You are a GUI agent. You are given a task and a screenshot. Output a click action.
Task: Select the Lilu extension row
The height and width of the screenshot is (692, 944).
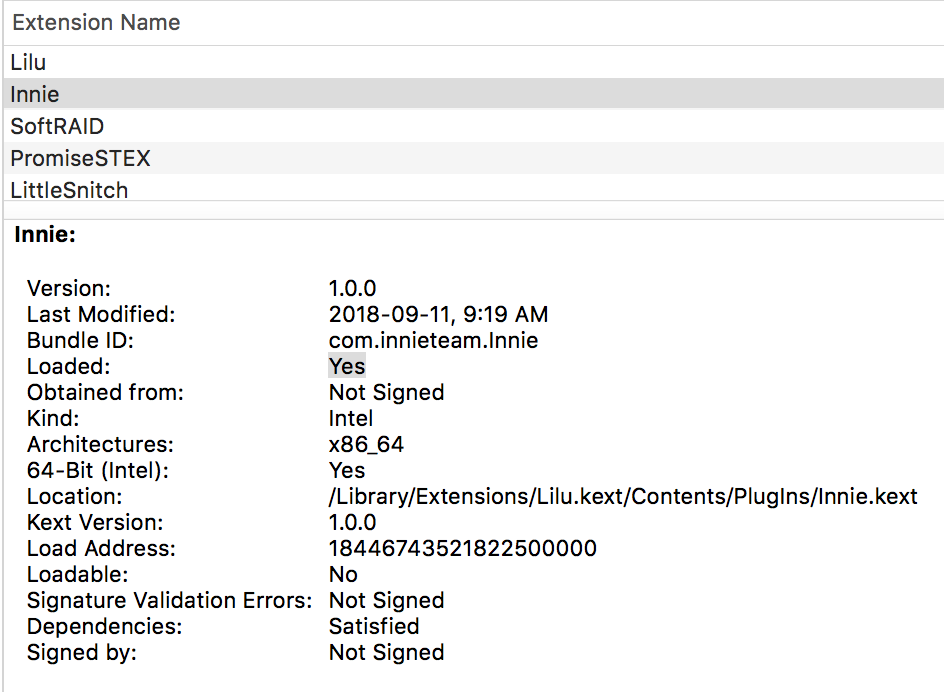point(473,62)
